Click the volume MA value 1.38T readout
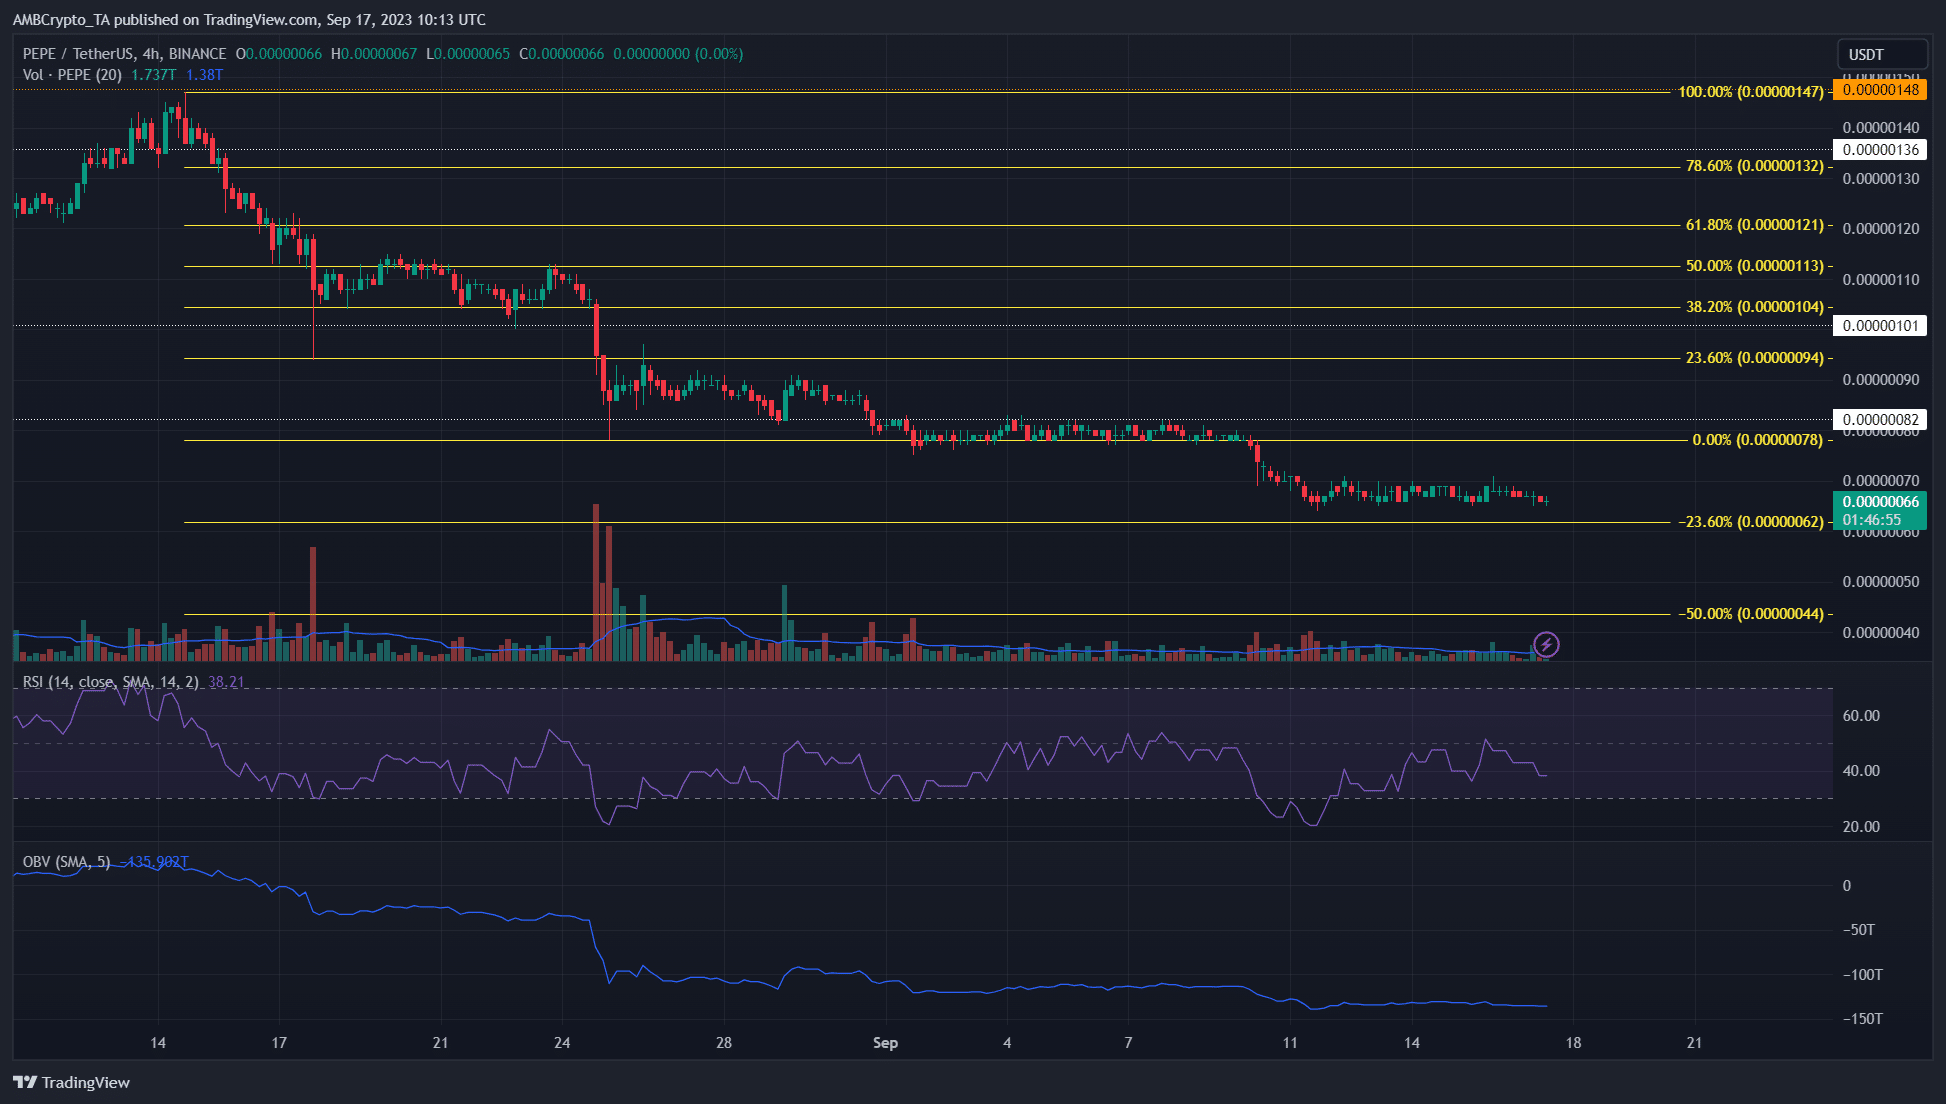1946x1104 pixels. 204,75
